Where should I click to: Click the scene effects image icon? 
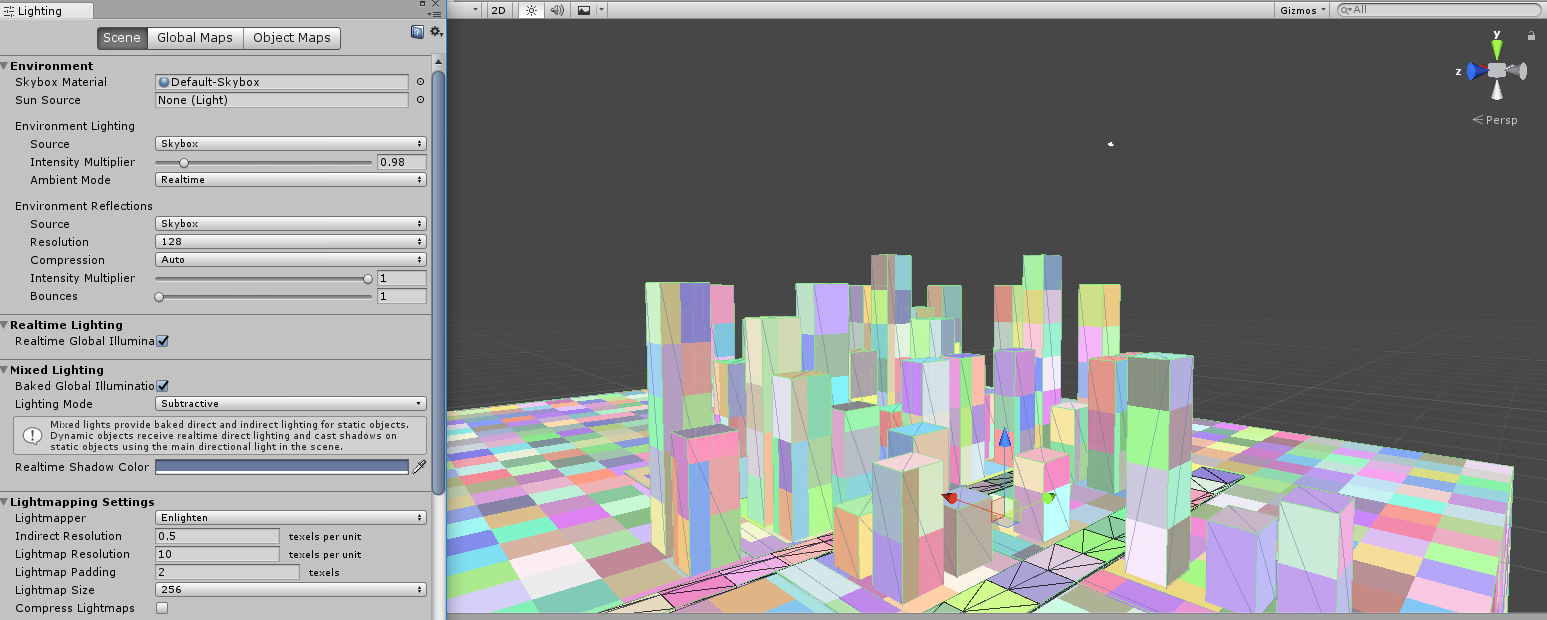click(x=584, y=10)
